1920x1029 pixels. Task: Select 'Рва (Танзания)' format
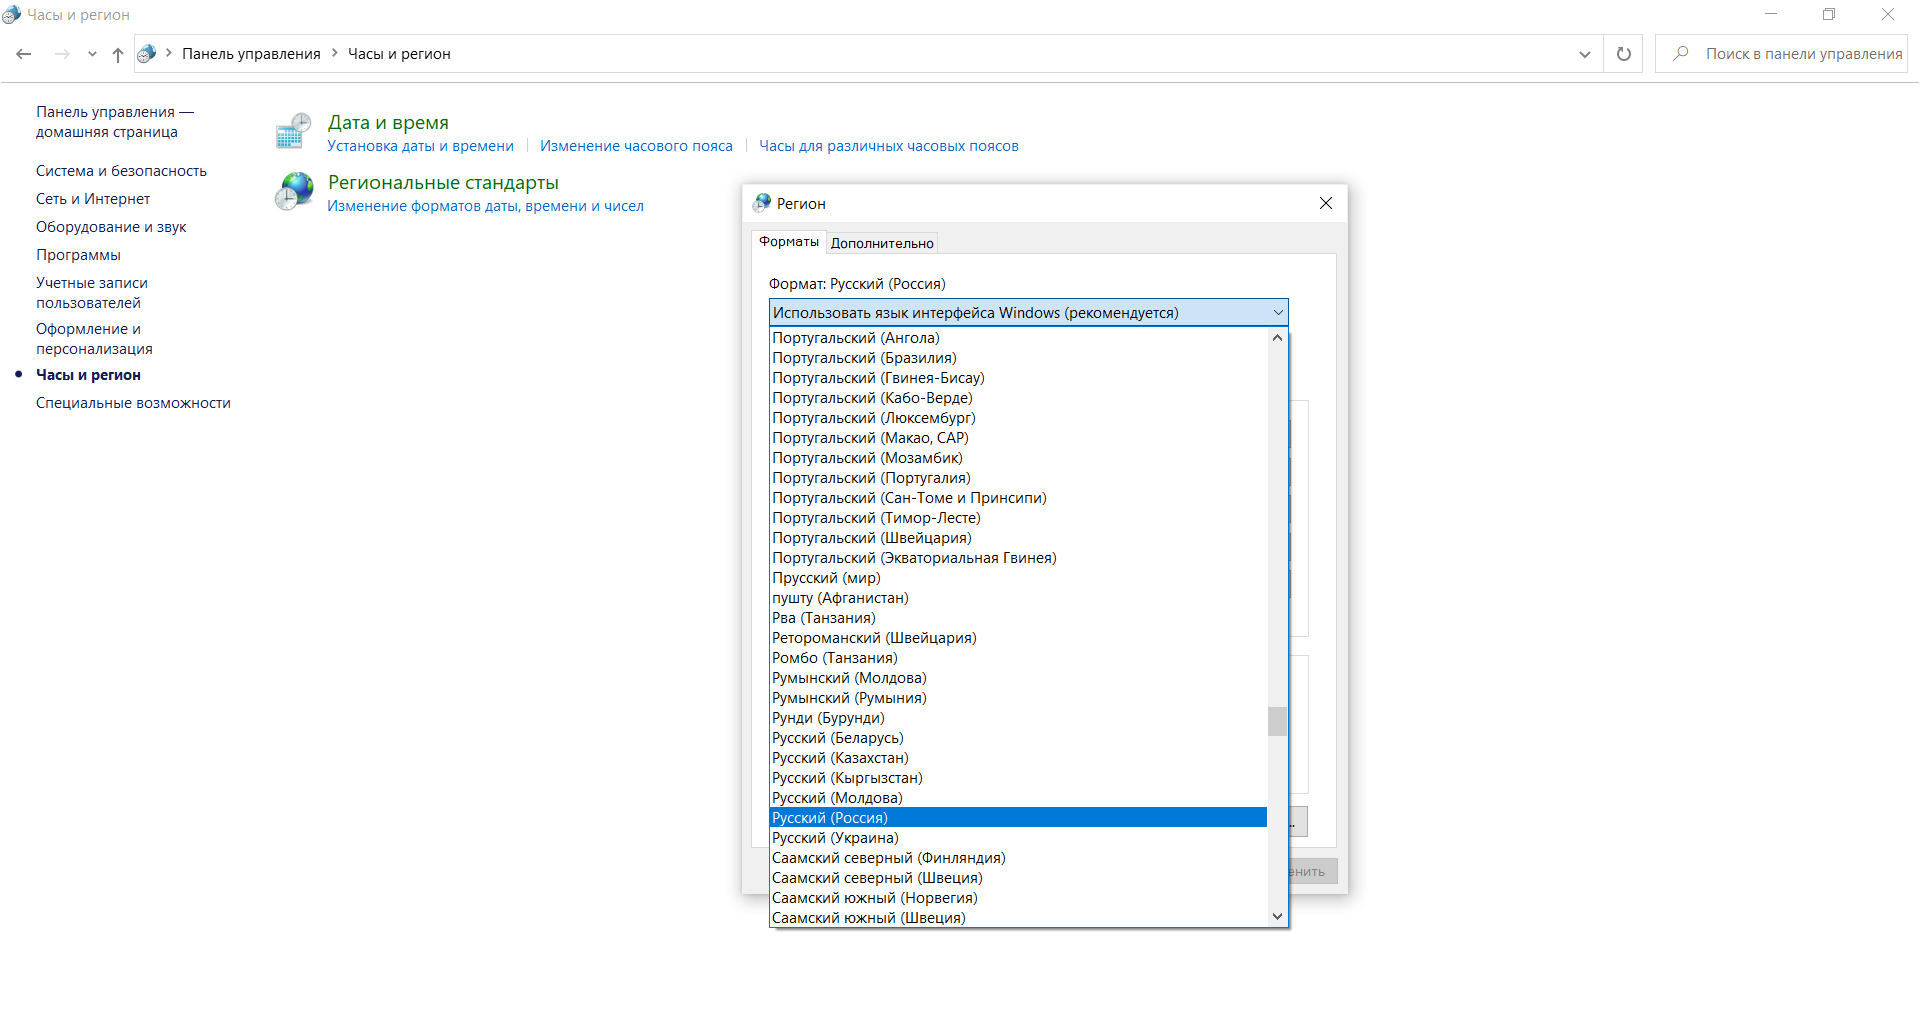click(x=1018, y=618)
